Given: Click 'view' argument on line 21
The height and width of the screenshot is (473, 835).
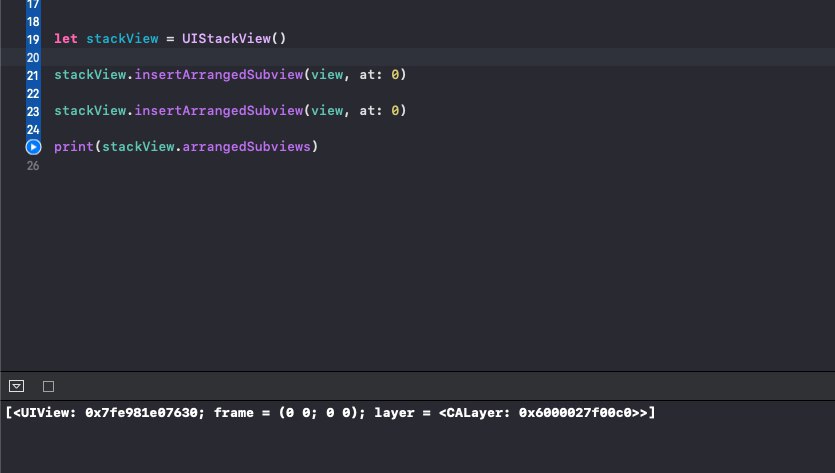Looking at the screenshot, I should pos(327,75).
